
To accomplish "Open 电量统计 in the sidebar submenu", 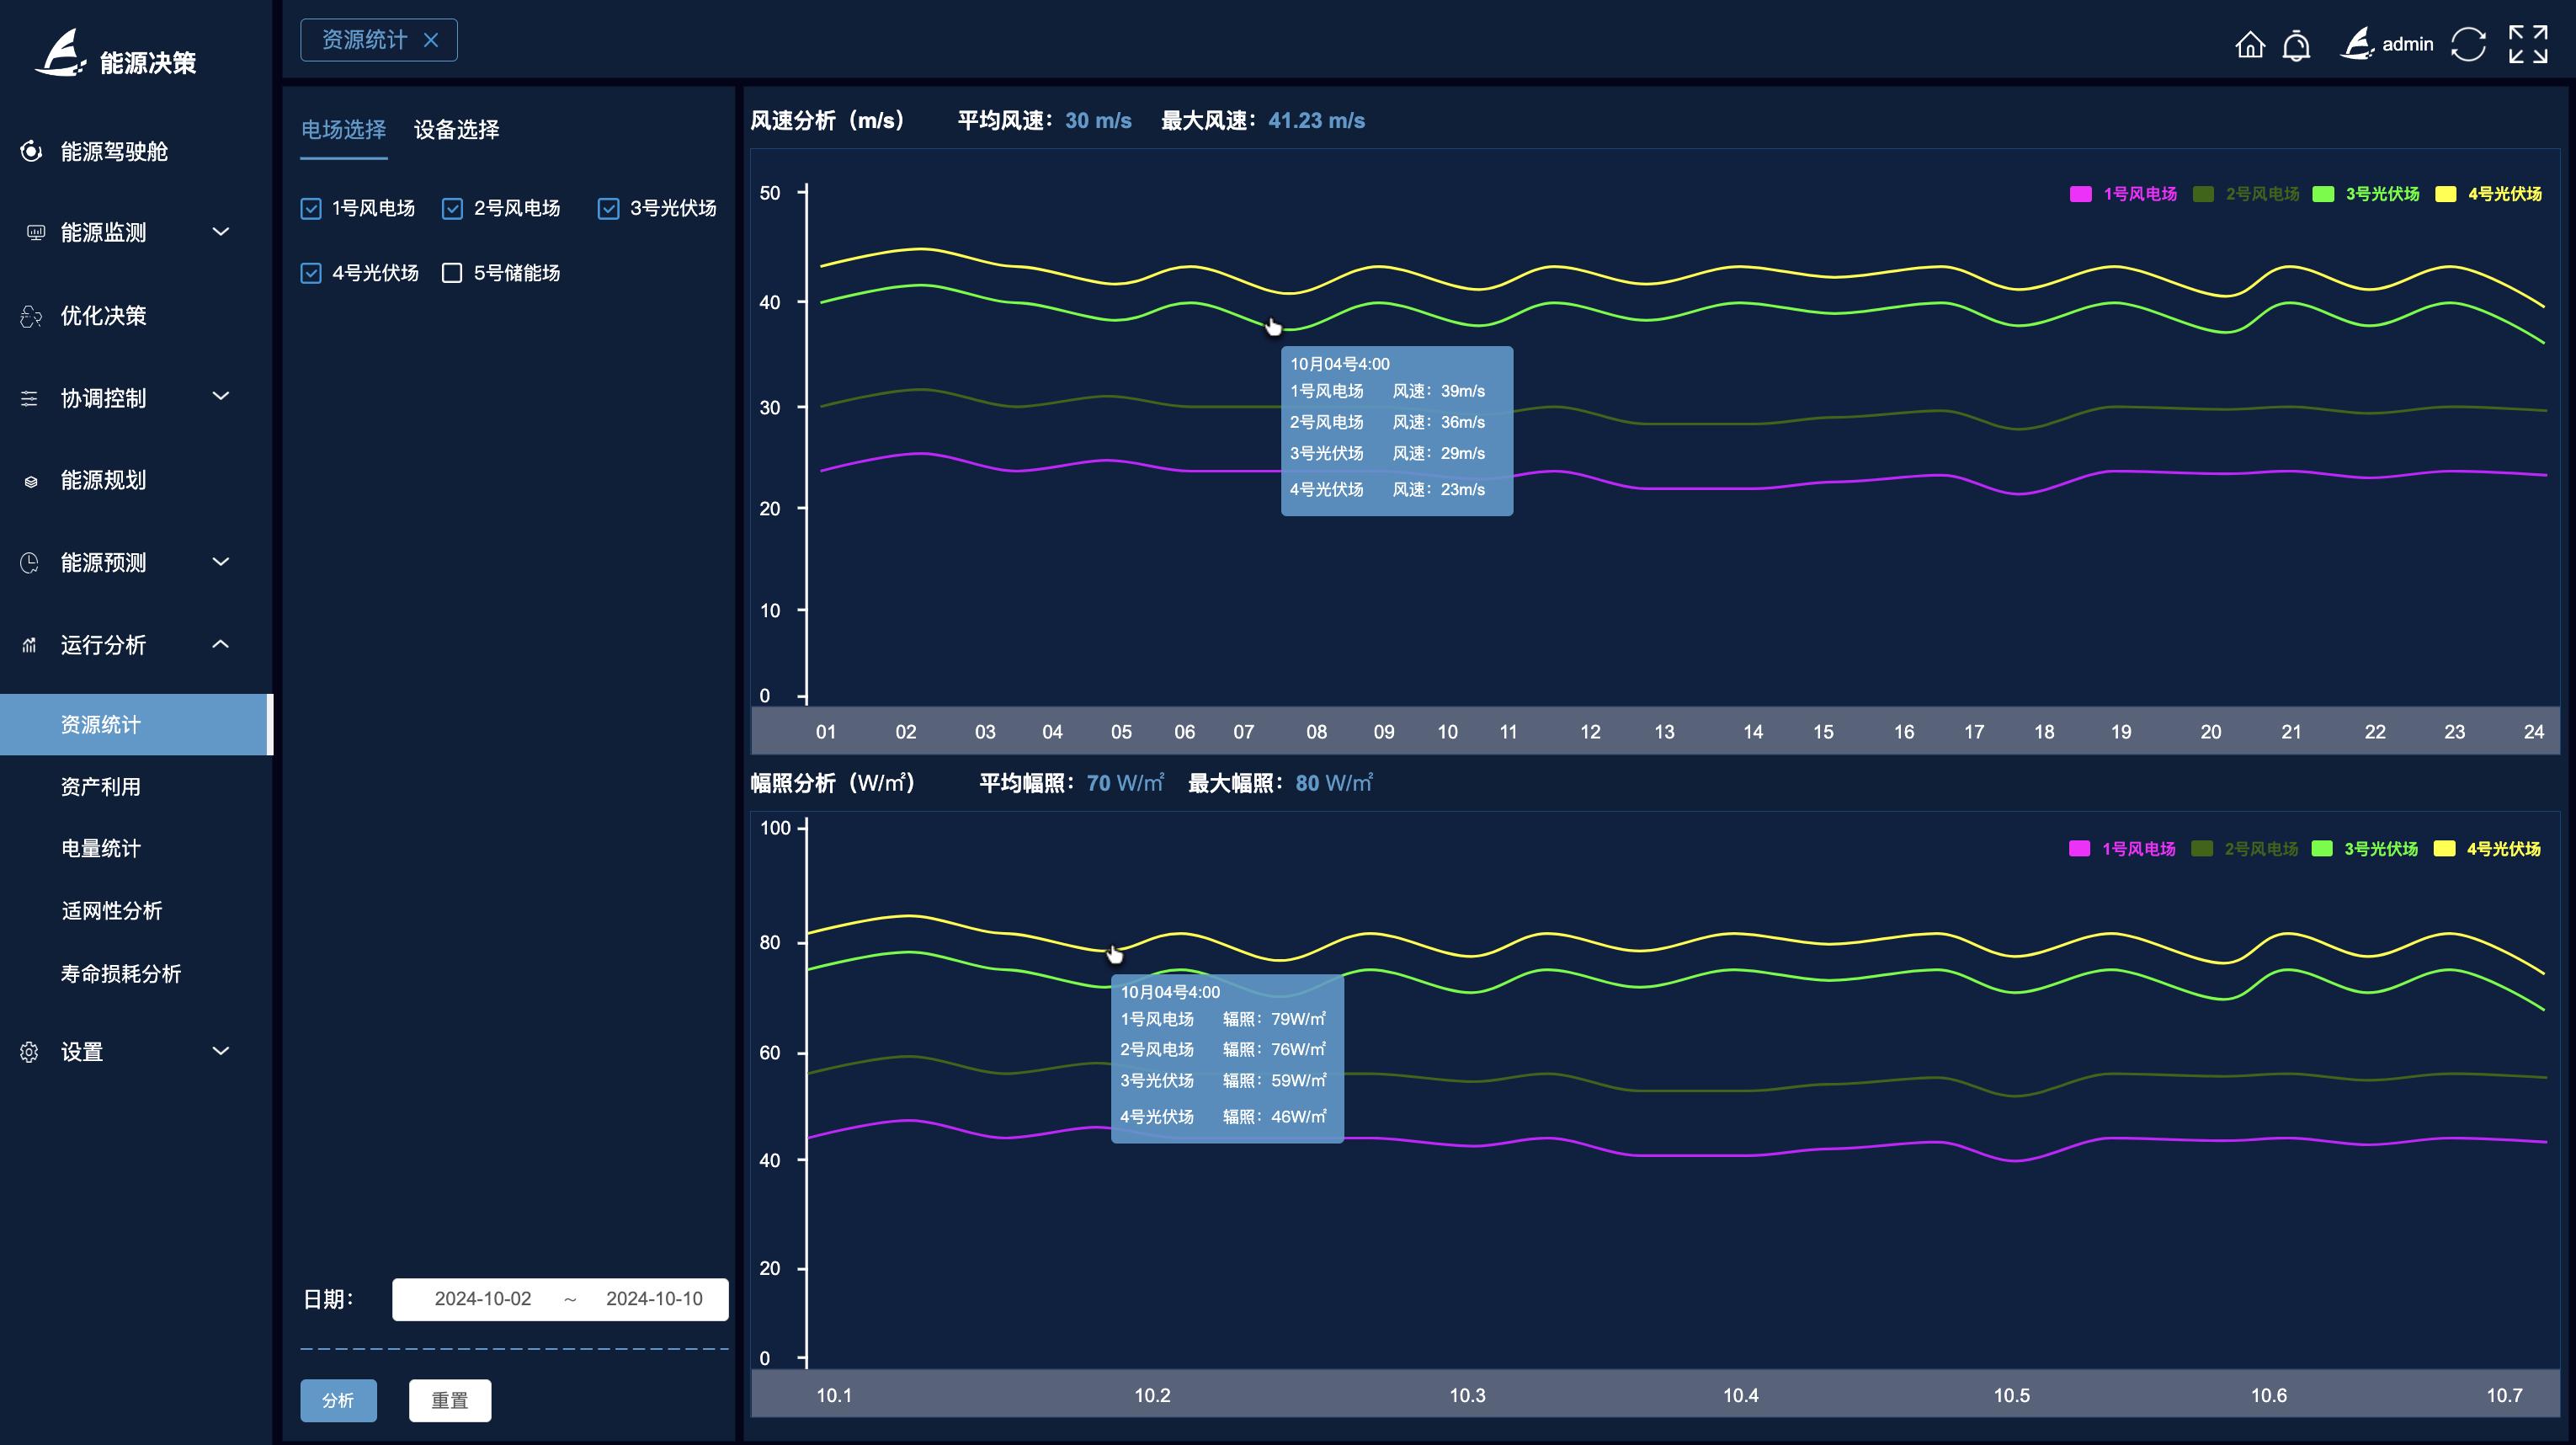I will (101, 848).
